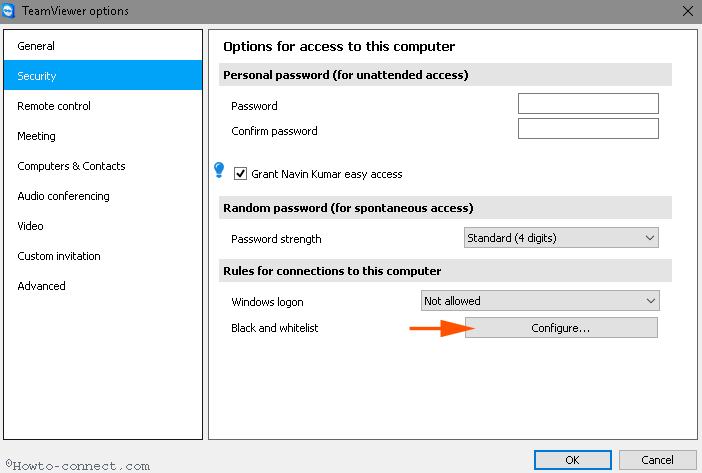
Task: Click the TeamViewer logo icon in title bar
Action: click(9, 11)
